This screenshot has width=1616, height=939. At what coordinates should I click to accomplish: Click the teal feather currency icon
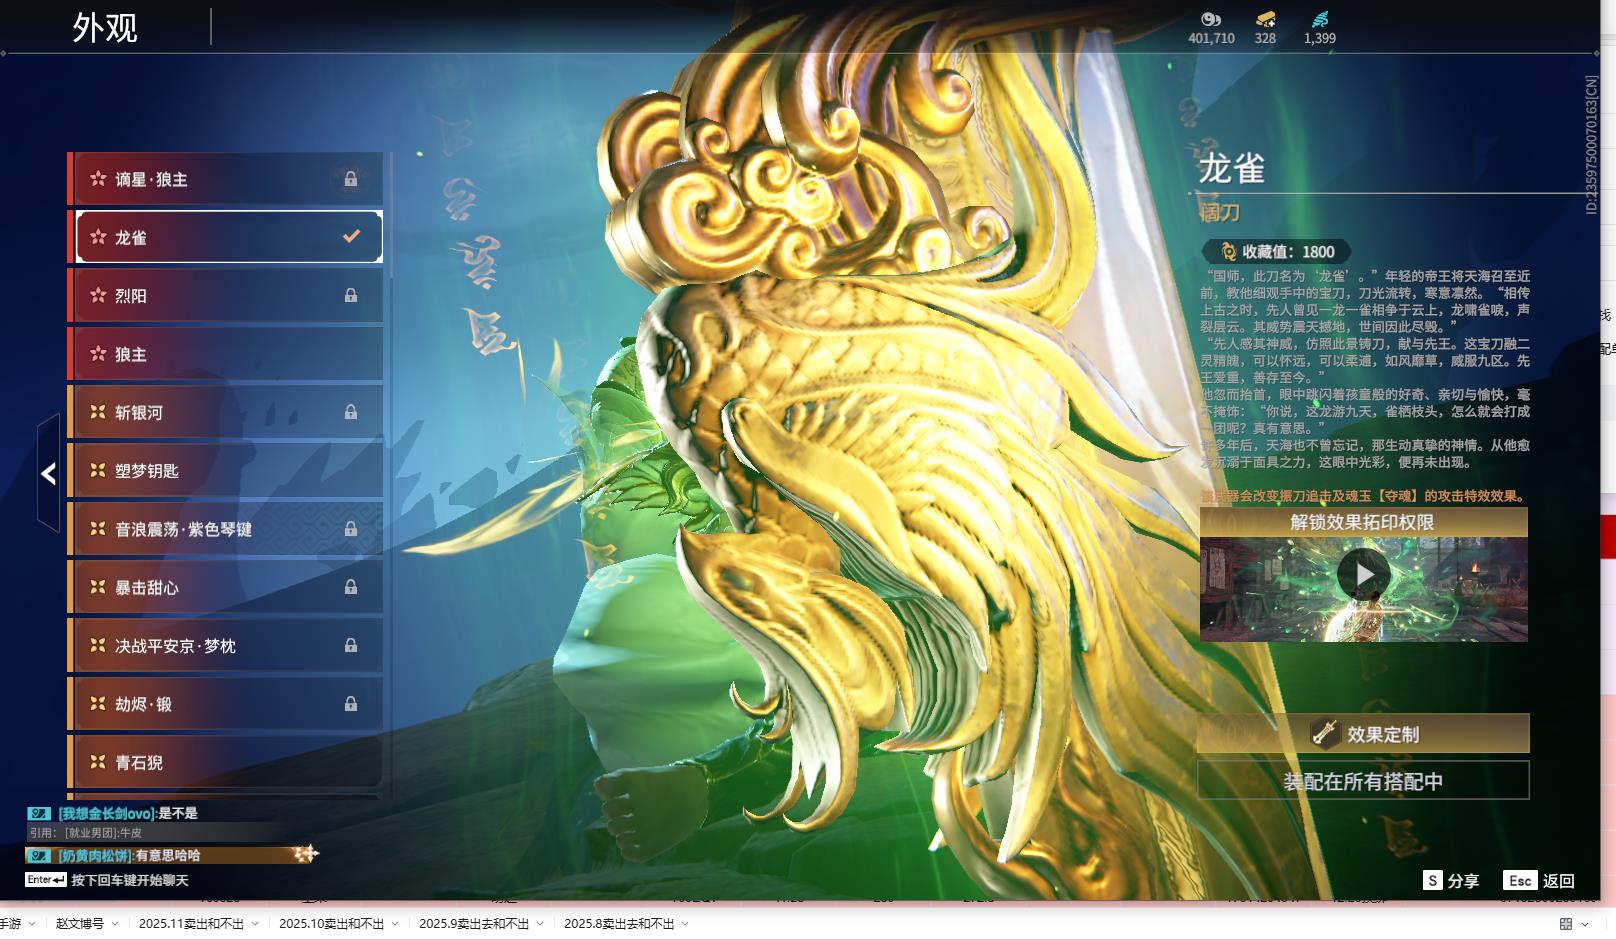(x=1320, y=19)
